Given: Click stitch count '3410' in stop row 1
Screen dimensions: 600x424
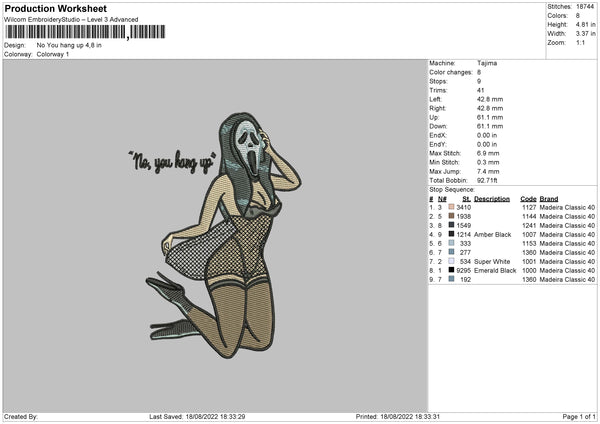Looking at the screenshot, I should tap(463, 207).
